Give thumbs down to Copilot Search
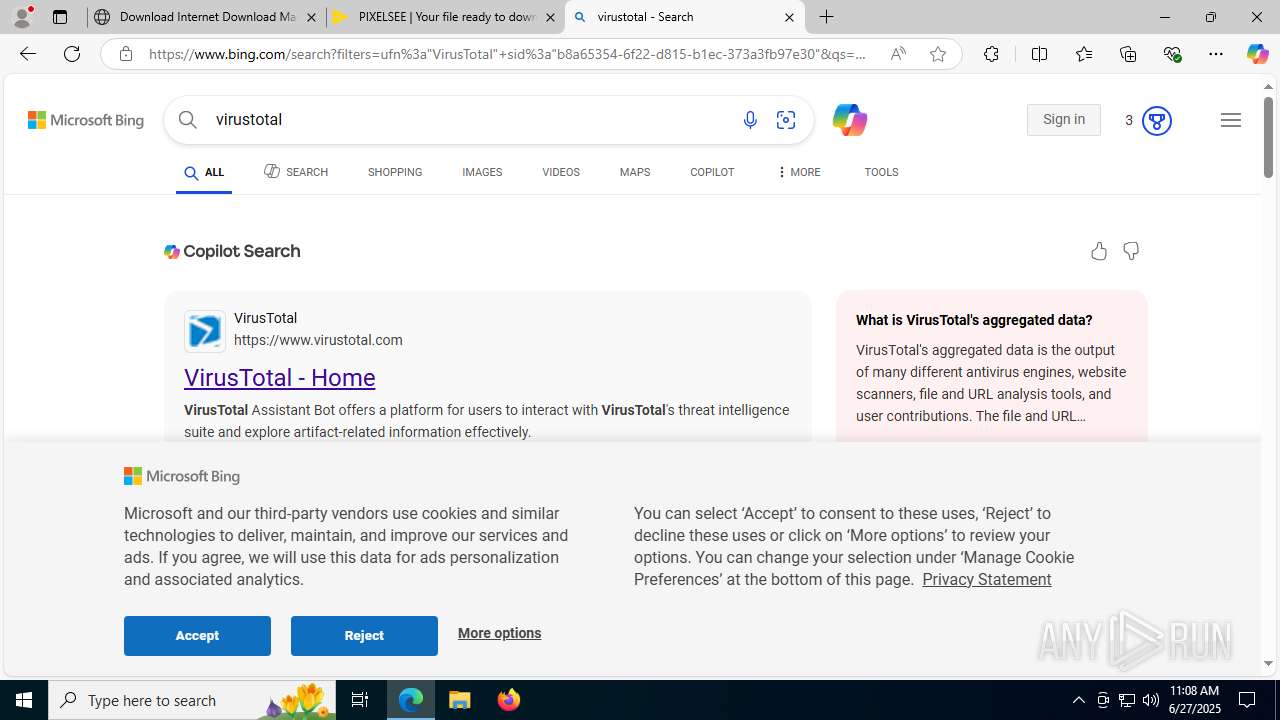 tap(1131, 251)
